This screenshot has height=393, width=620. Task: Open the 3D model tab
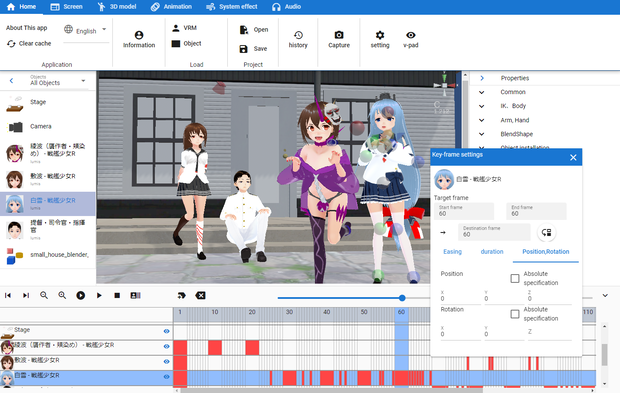tap(117, 7)
